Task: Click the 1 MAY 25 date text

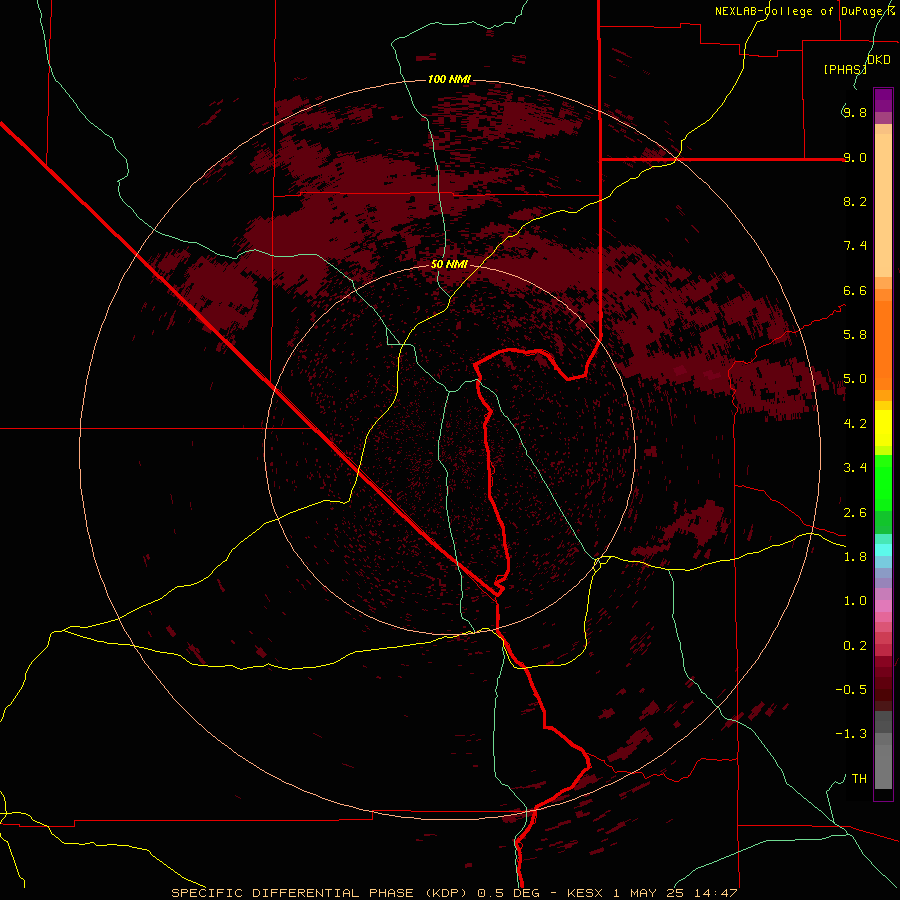Action: point(648,893)
